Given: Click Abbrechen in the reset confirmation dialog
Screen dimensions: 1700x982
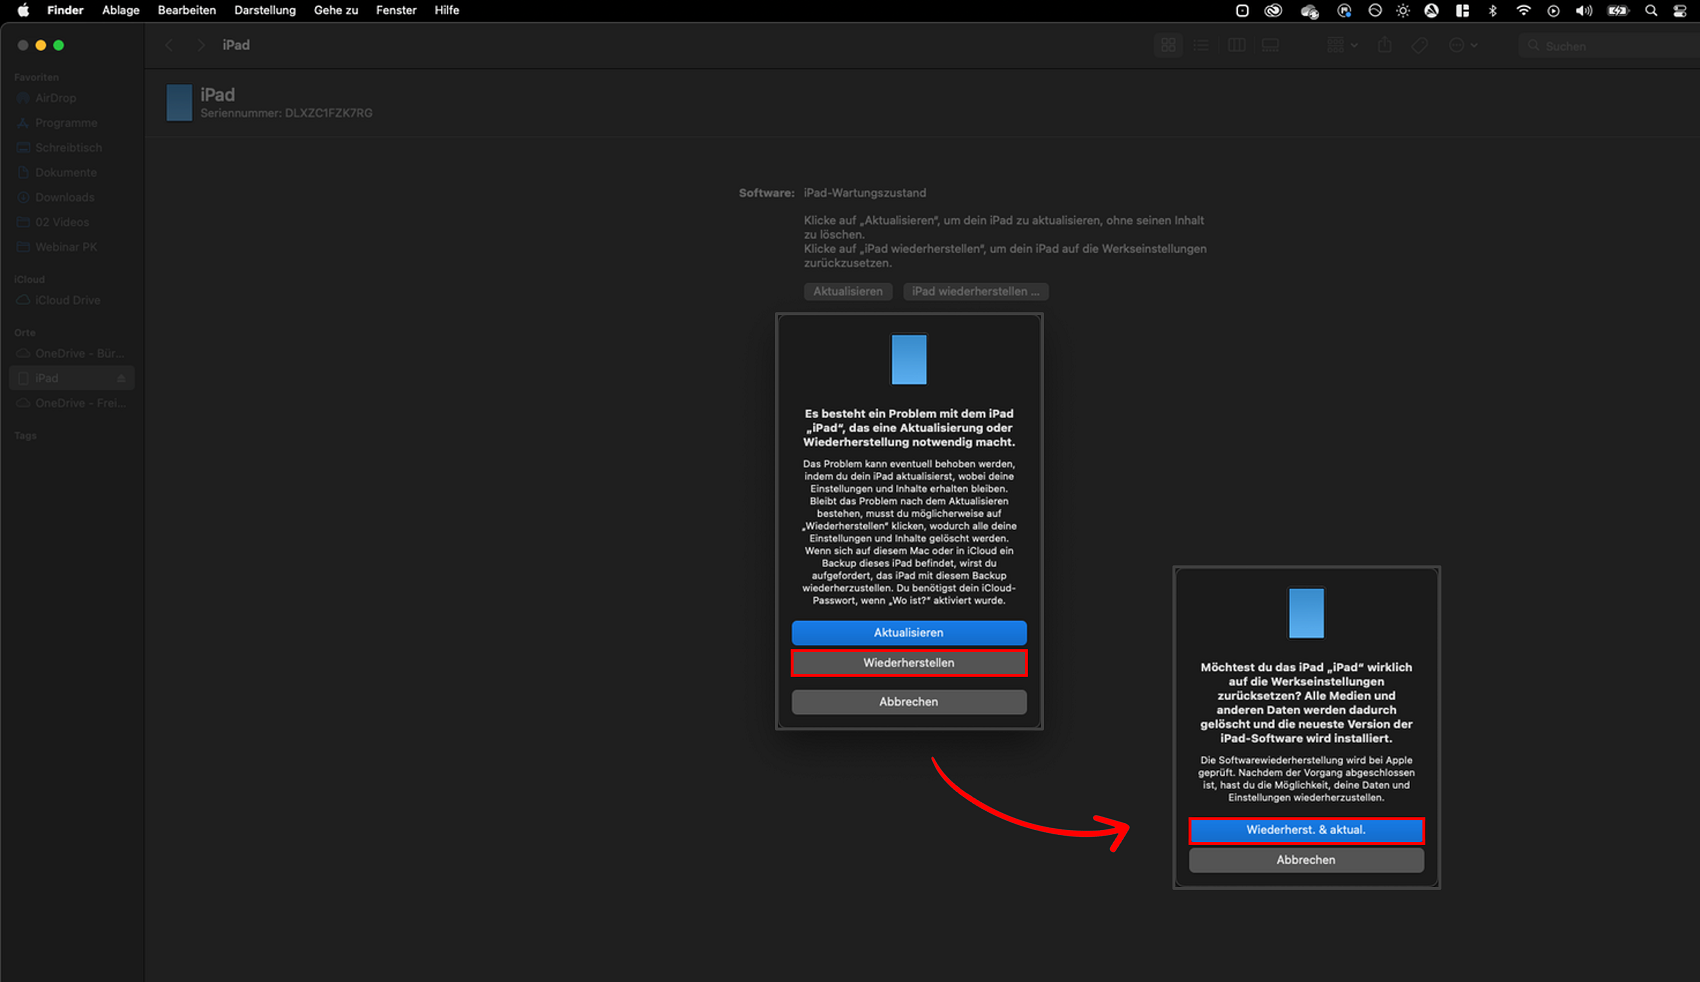Looking at the screenshot, I should [1306, 860].
